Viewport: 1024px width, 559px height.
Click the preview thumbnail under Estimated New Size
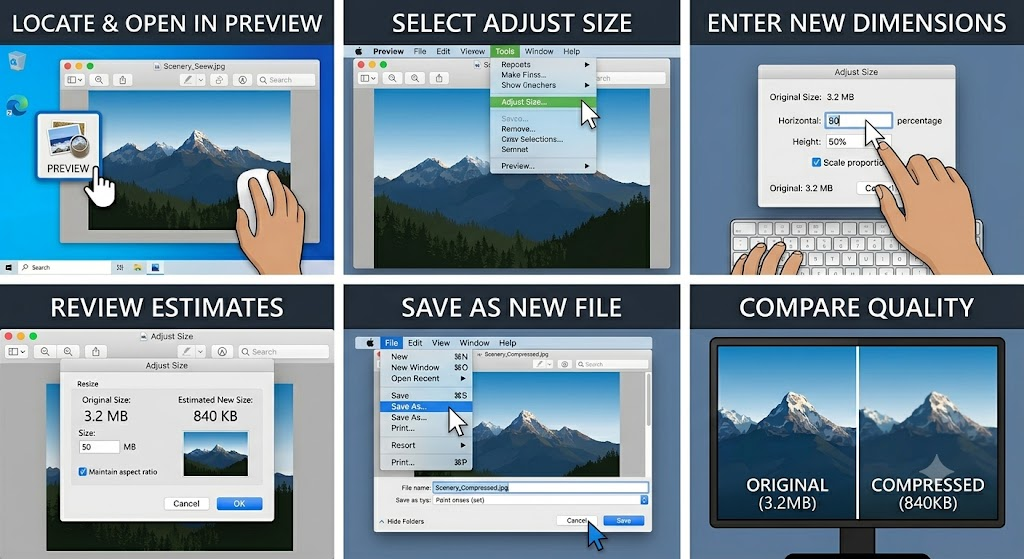click(x=216, y=454)
